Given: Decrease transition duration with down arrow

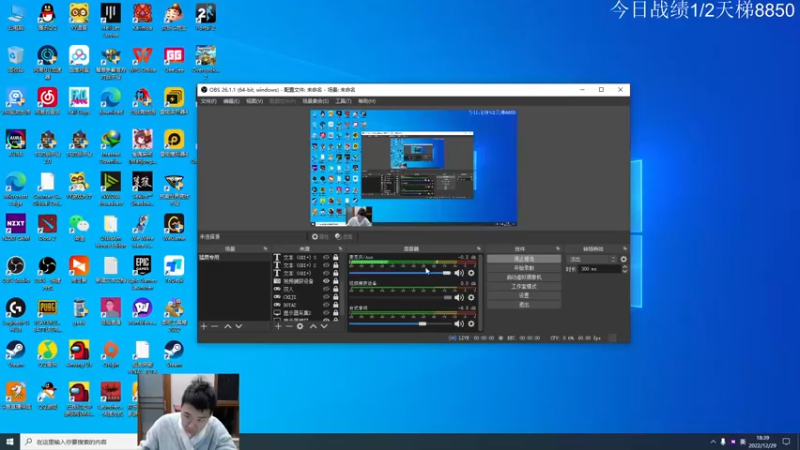Looking at the screenshot, I should pos(624,271).
